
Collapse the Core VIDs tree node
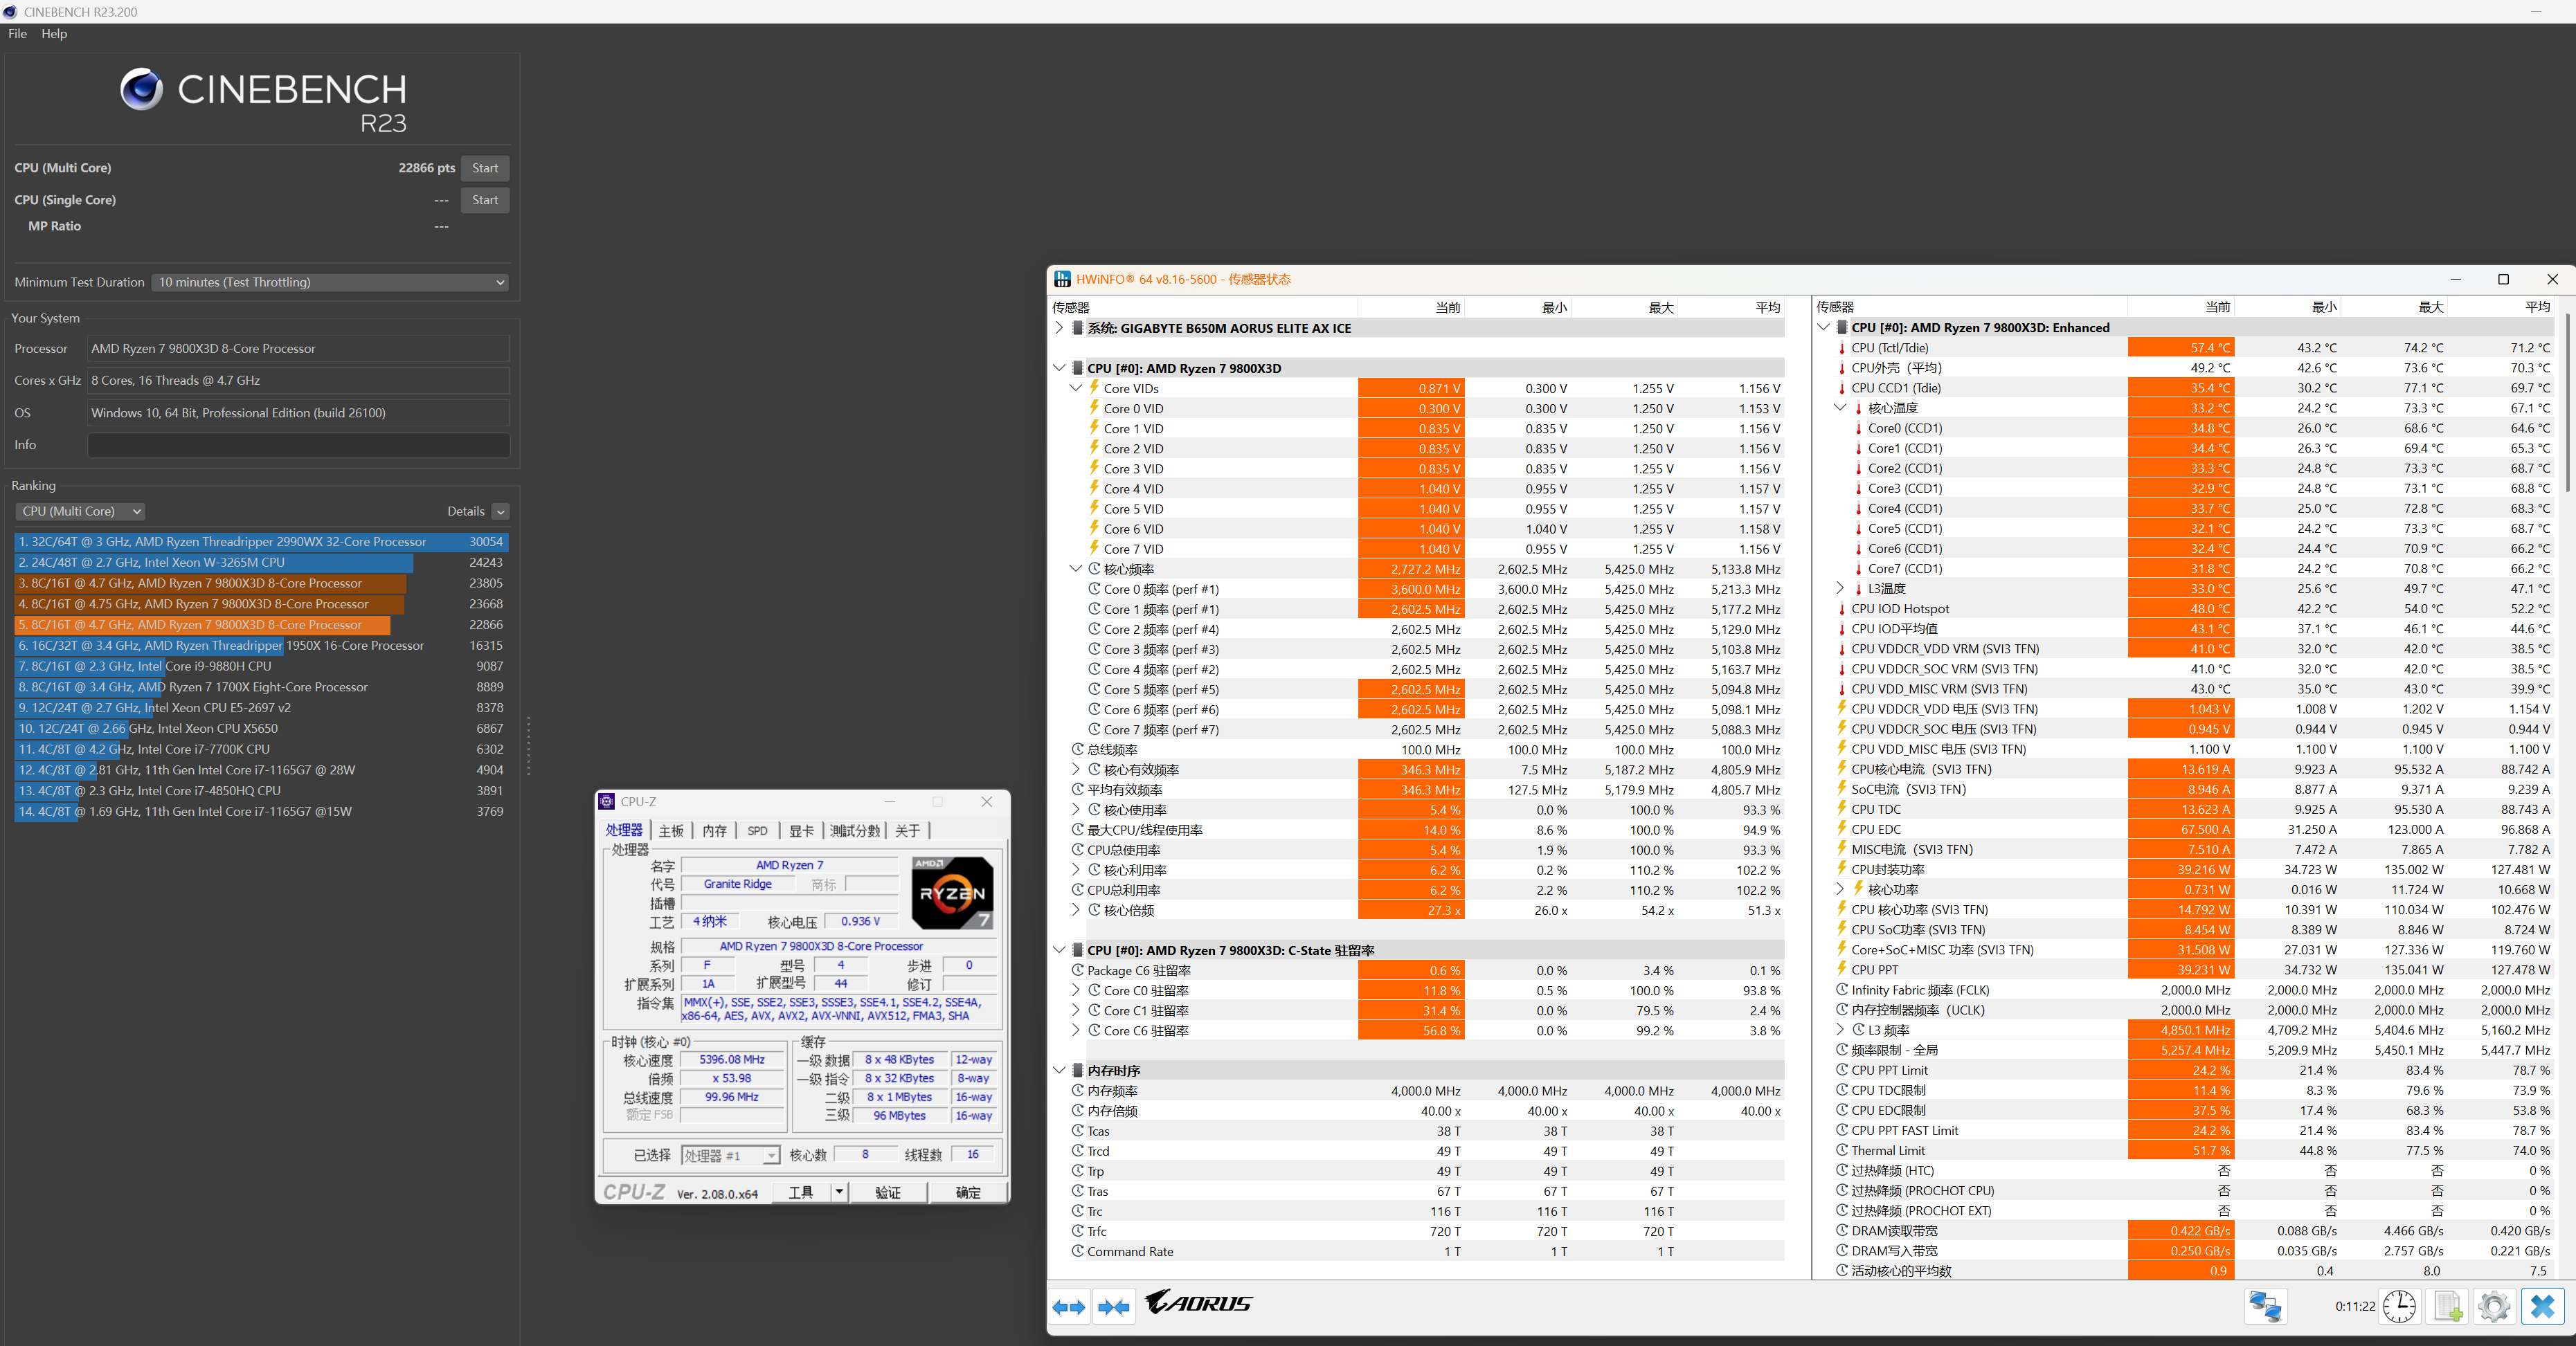pos(1076,388)
